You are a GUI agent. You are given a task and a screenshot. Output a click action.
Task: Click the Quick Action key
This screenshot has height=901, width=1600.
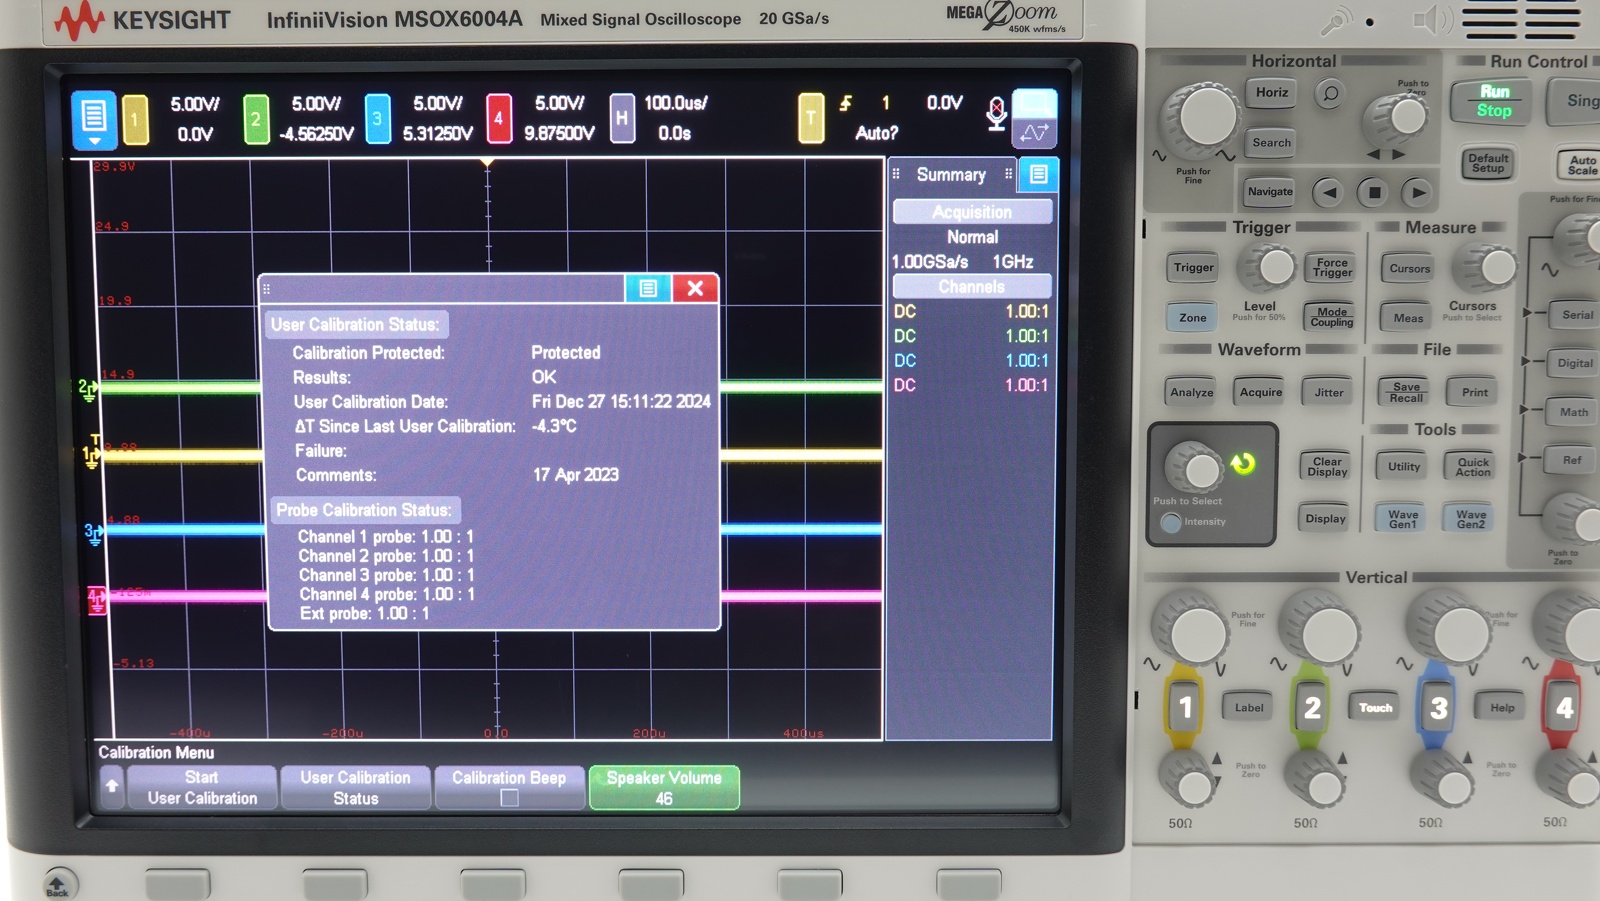coord(1472,467)
